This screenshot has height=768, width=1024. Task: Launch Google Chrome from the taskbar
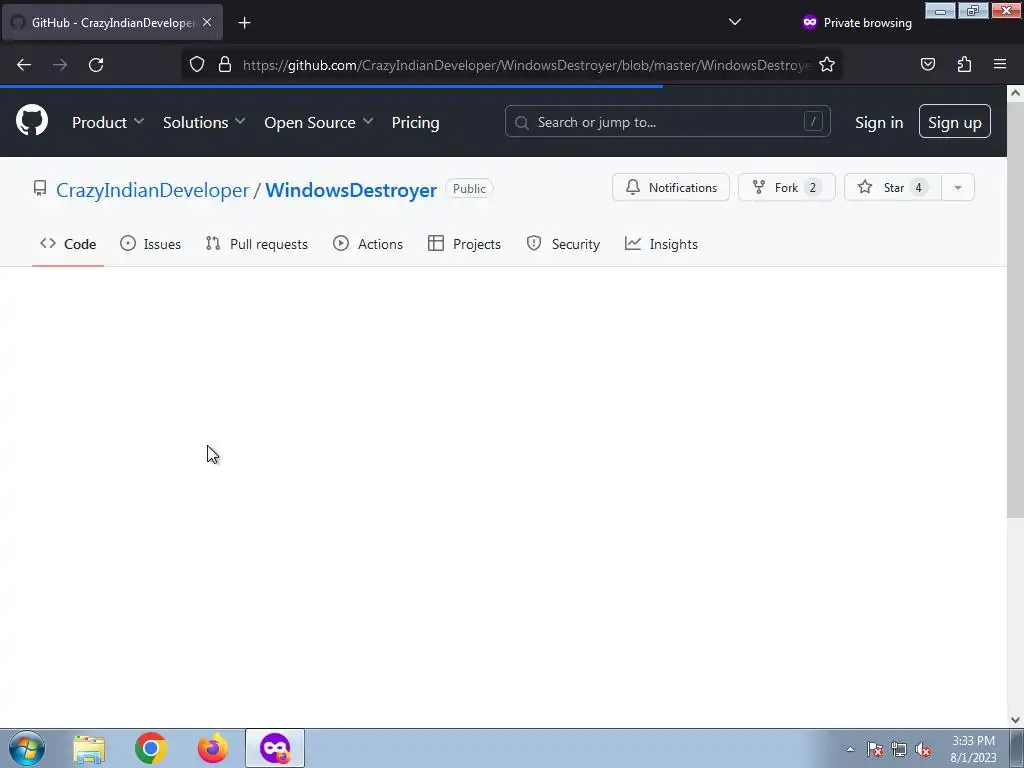point(151,748)
